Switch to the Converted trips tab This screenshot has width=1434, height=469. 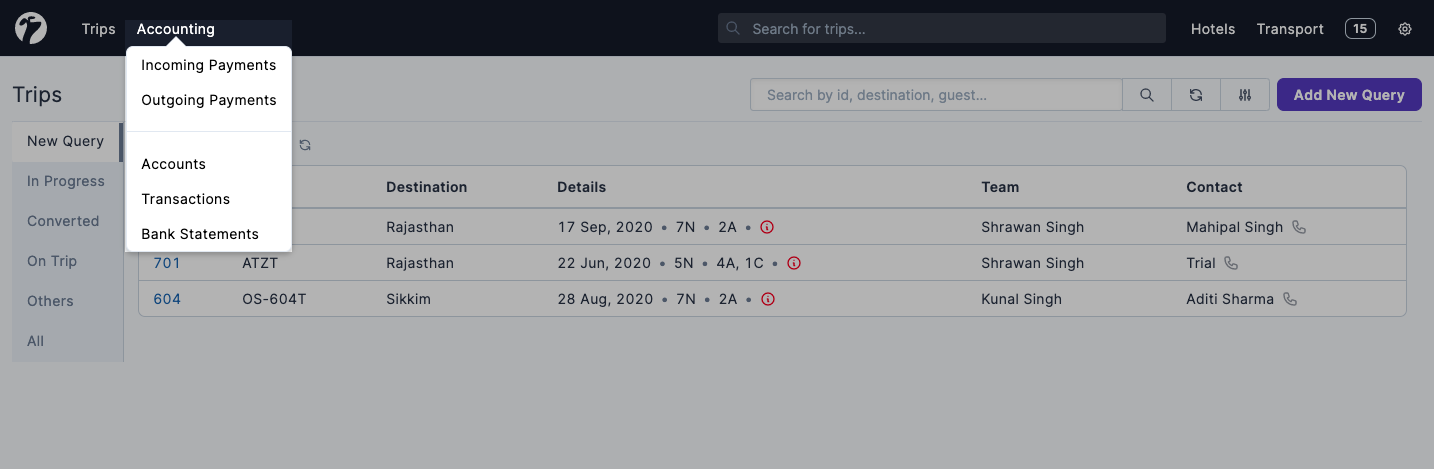coord(63,221)
